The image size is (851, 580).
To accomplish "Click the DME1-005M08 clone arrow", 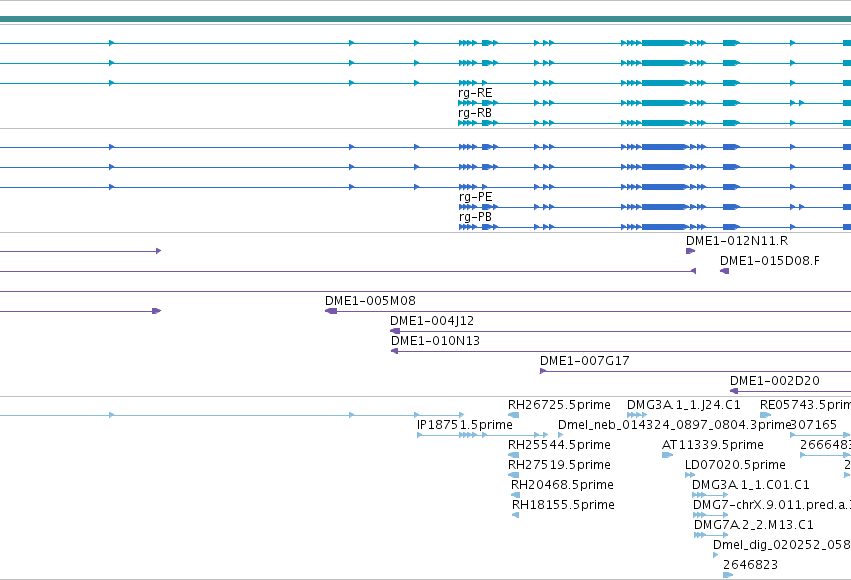I will click(x=331, y=311).
